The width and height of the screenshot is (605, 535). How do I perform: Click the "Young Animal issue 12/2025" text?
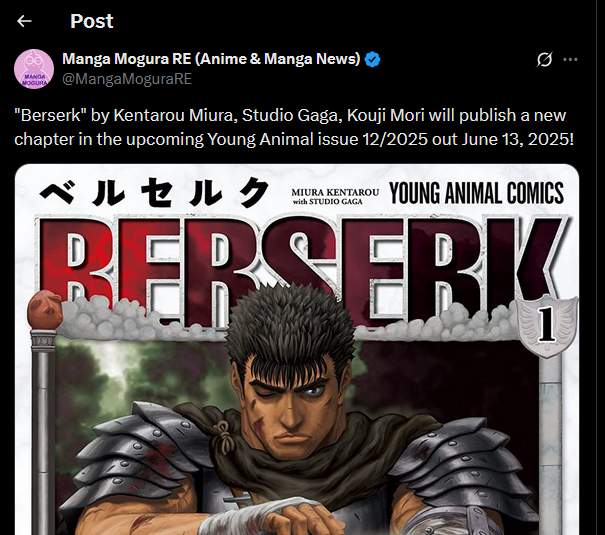coord(317,139)
